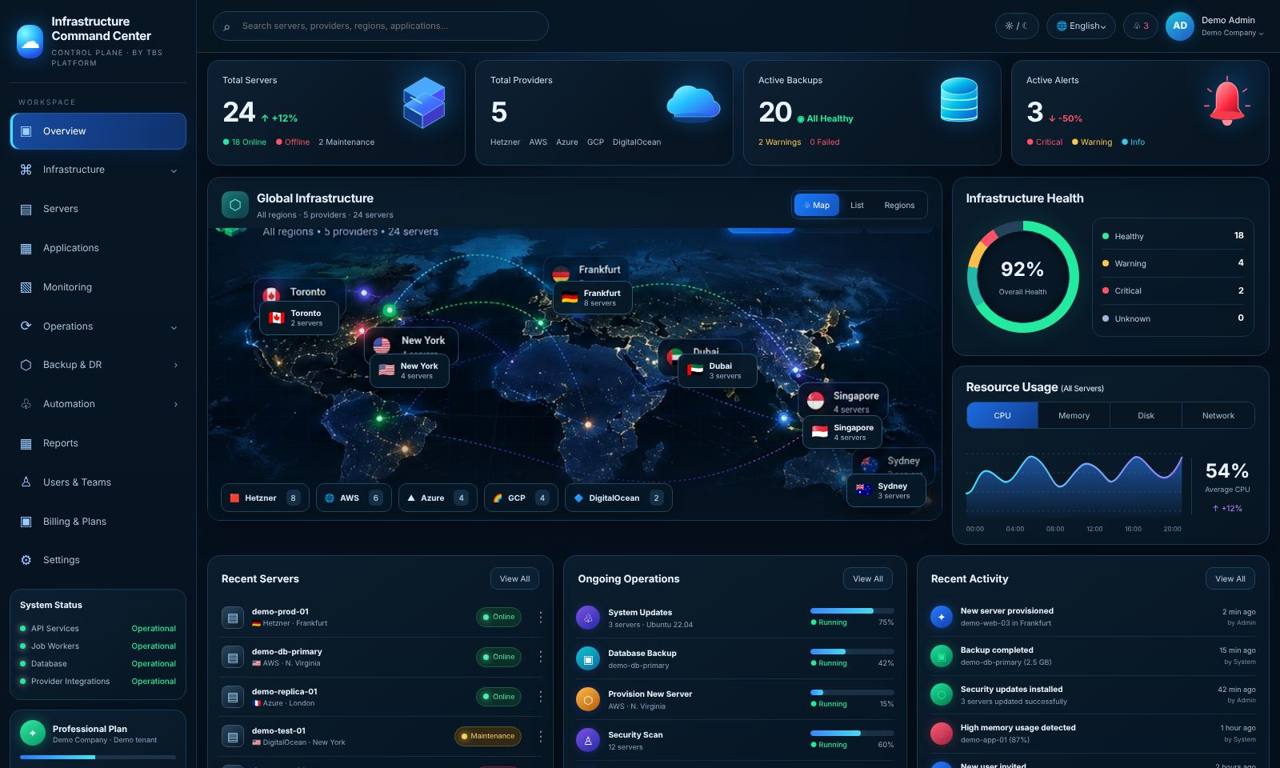This screenshot has height=768, width=1280.
Task: Click the demo-prod-01 server row icon
Action: [233, 618]
